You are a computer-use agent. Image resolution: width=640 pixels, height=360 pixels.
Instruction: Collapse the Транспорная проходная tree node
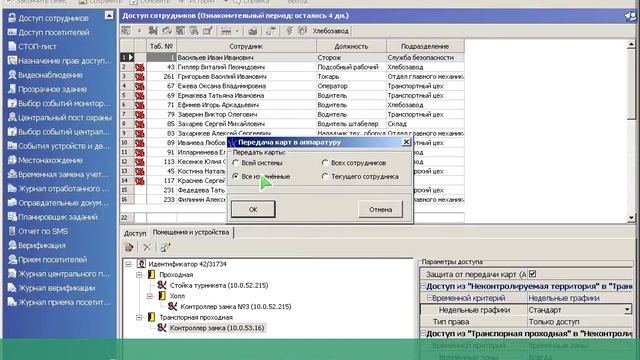point(139,317)
